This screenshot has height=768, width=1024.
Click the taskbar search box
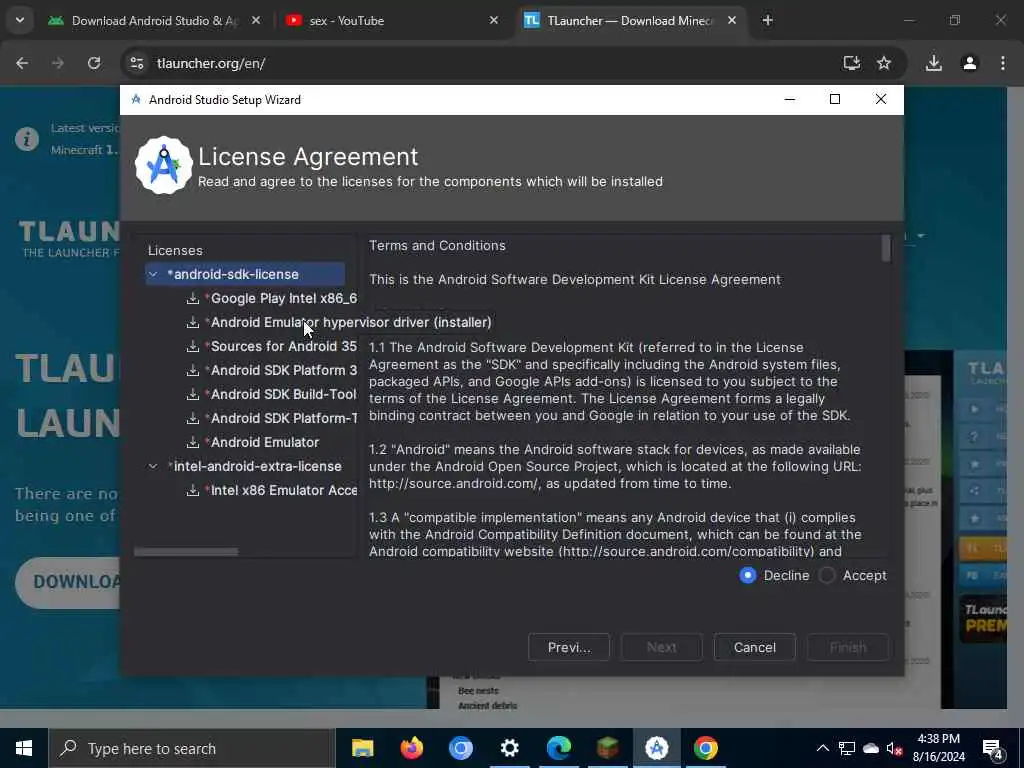[x=191, y=748]
